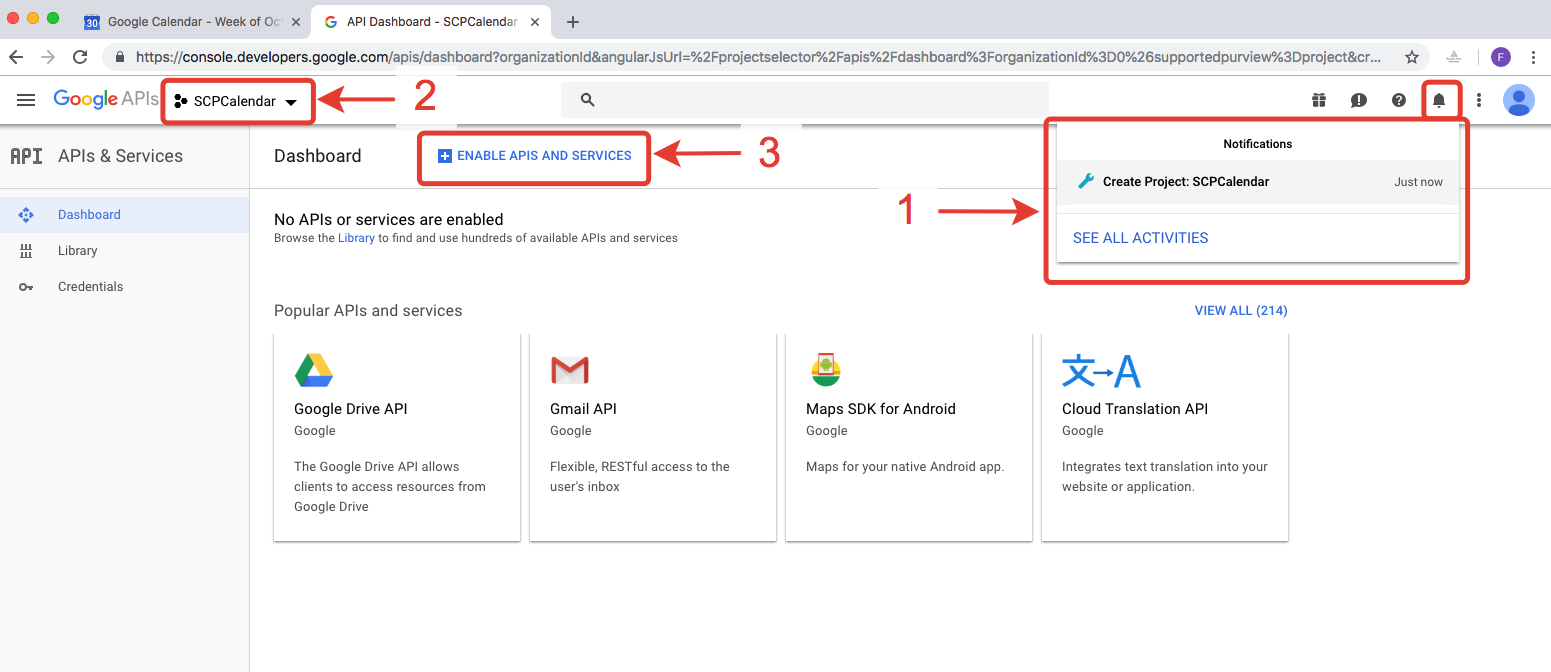The height and width of the screenshot is (672, 1551).
Task: Open the help question mark icon
Action: click(1399, 100)
